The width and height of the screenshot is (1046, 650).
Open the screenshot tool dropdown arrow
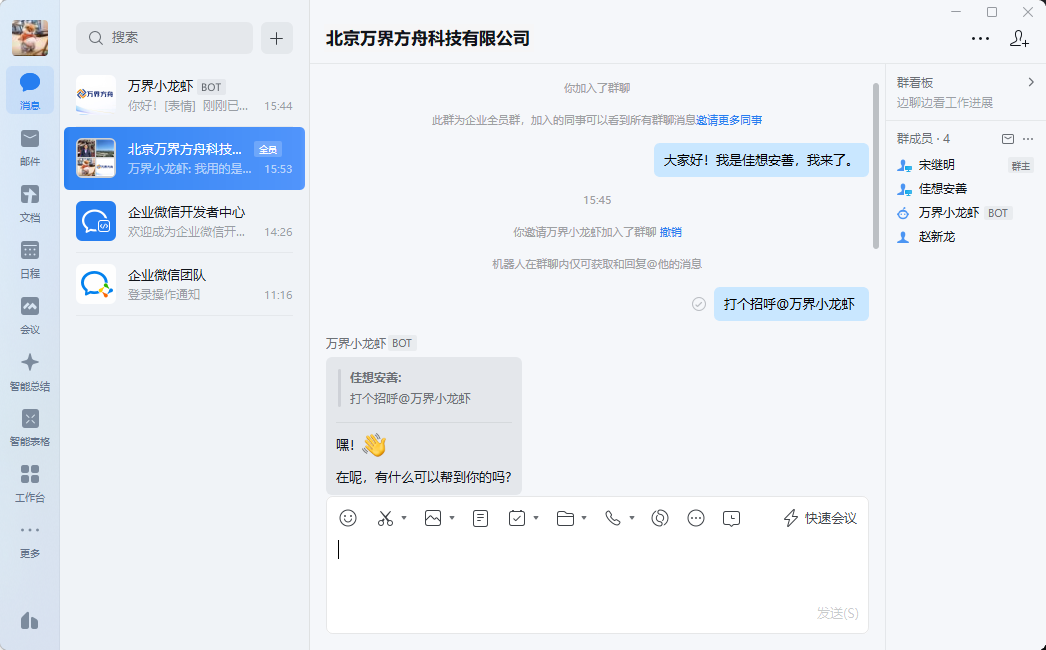[x=404, y=518]
